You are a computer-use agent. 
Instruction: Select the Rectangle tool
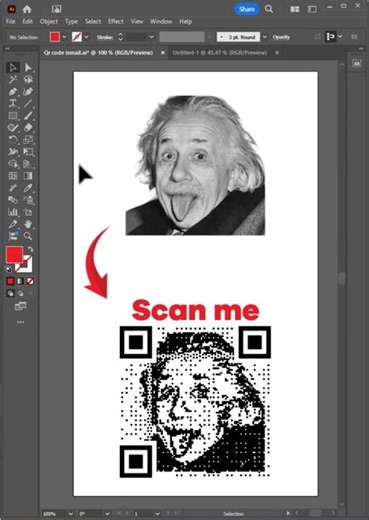coord(13,116)
